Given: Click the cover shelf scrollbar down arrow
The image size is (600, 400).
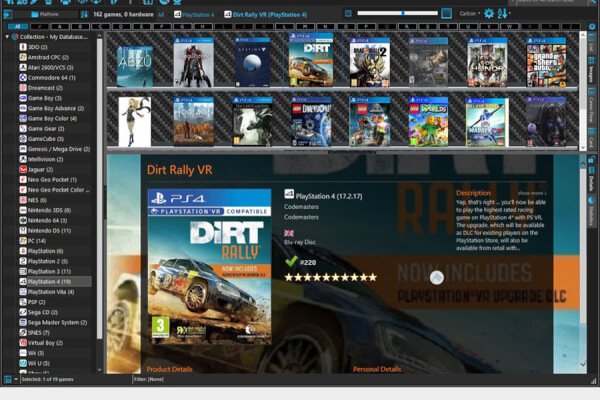Looking at the screenshot, I should pyautogui.click(x=582, y=147).
